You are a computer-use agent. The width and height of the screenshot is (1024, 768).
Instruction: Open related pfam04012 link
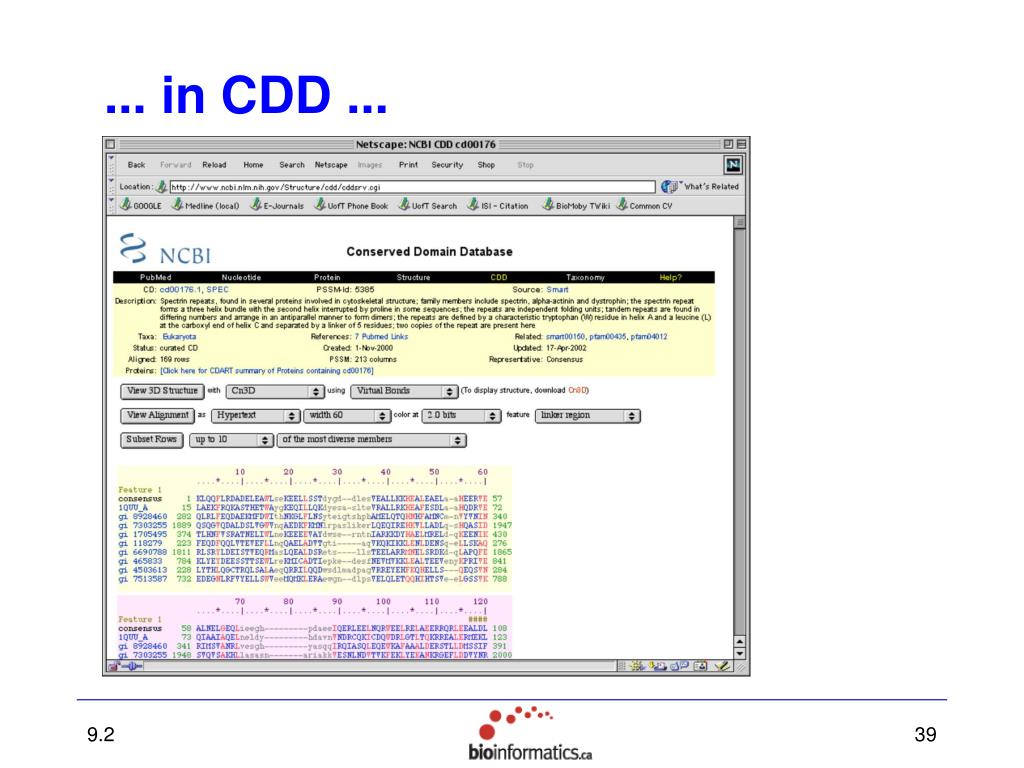coord(649,337)
